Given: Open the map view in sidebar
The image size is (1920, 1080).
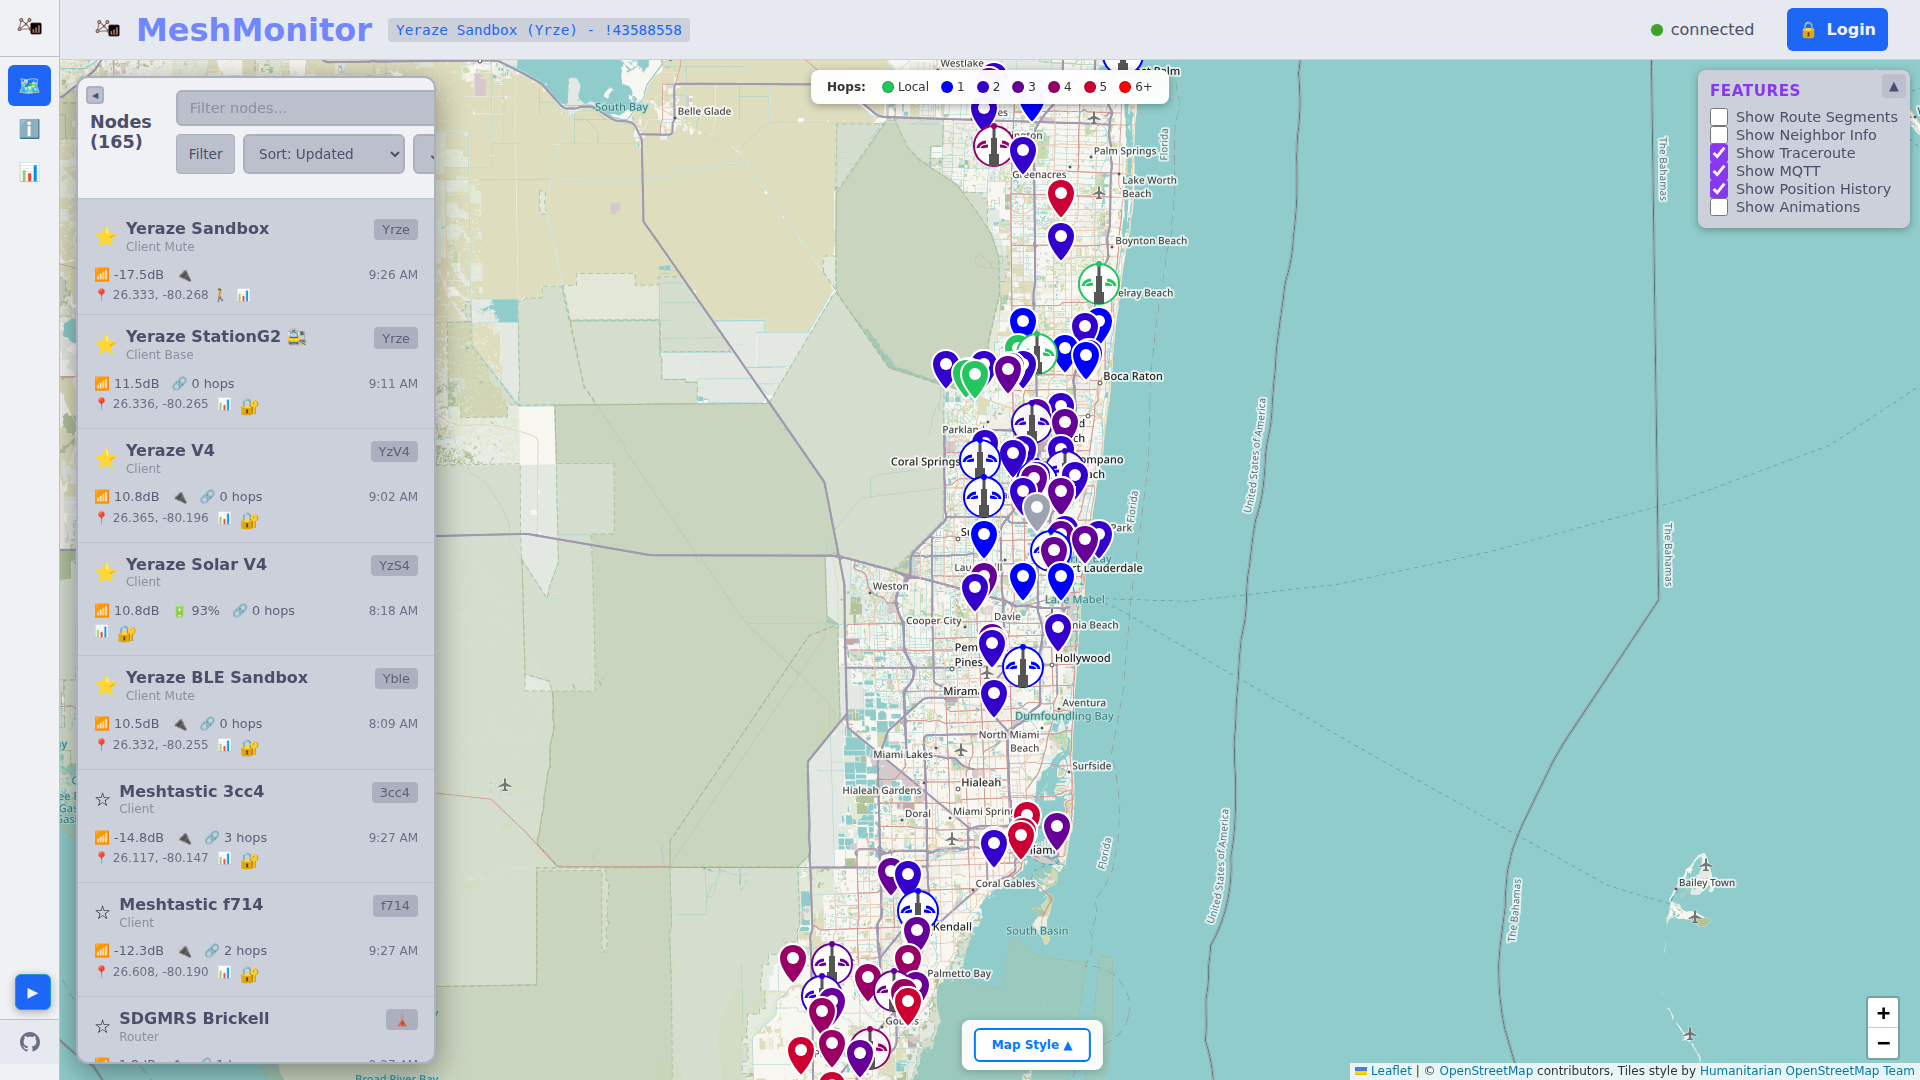Looking at the screenshot, I should [29, 86].
